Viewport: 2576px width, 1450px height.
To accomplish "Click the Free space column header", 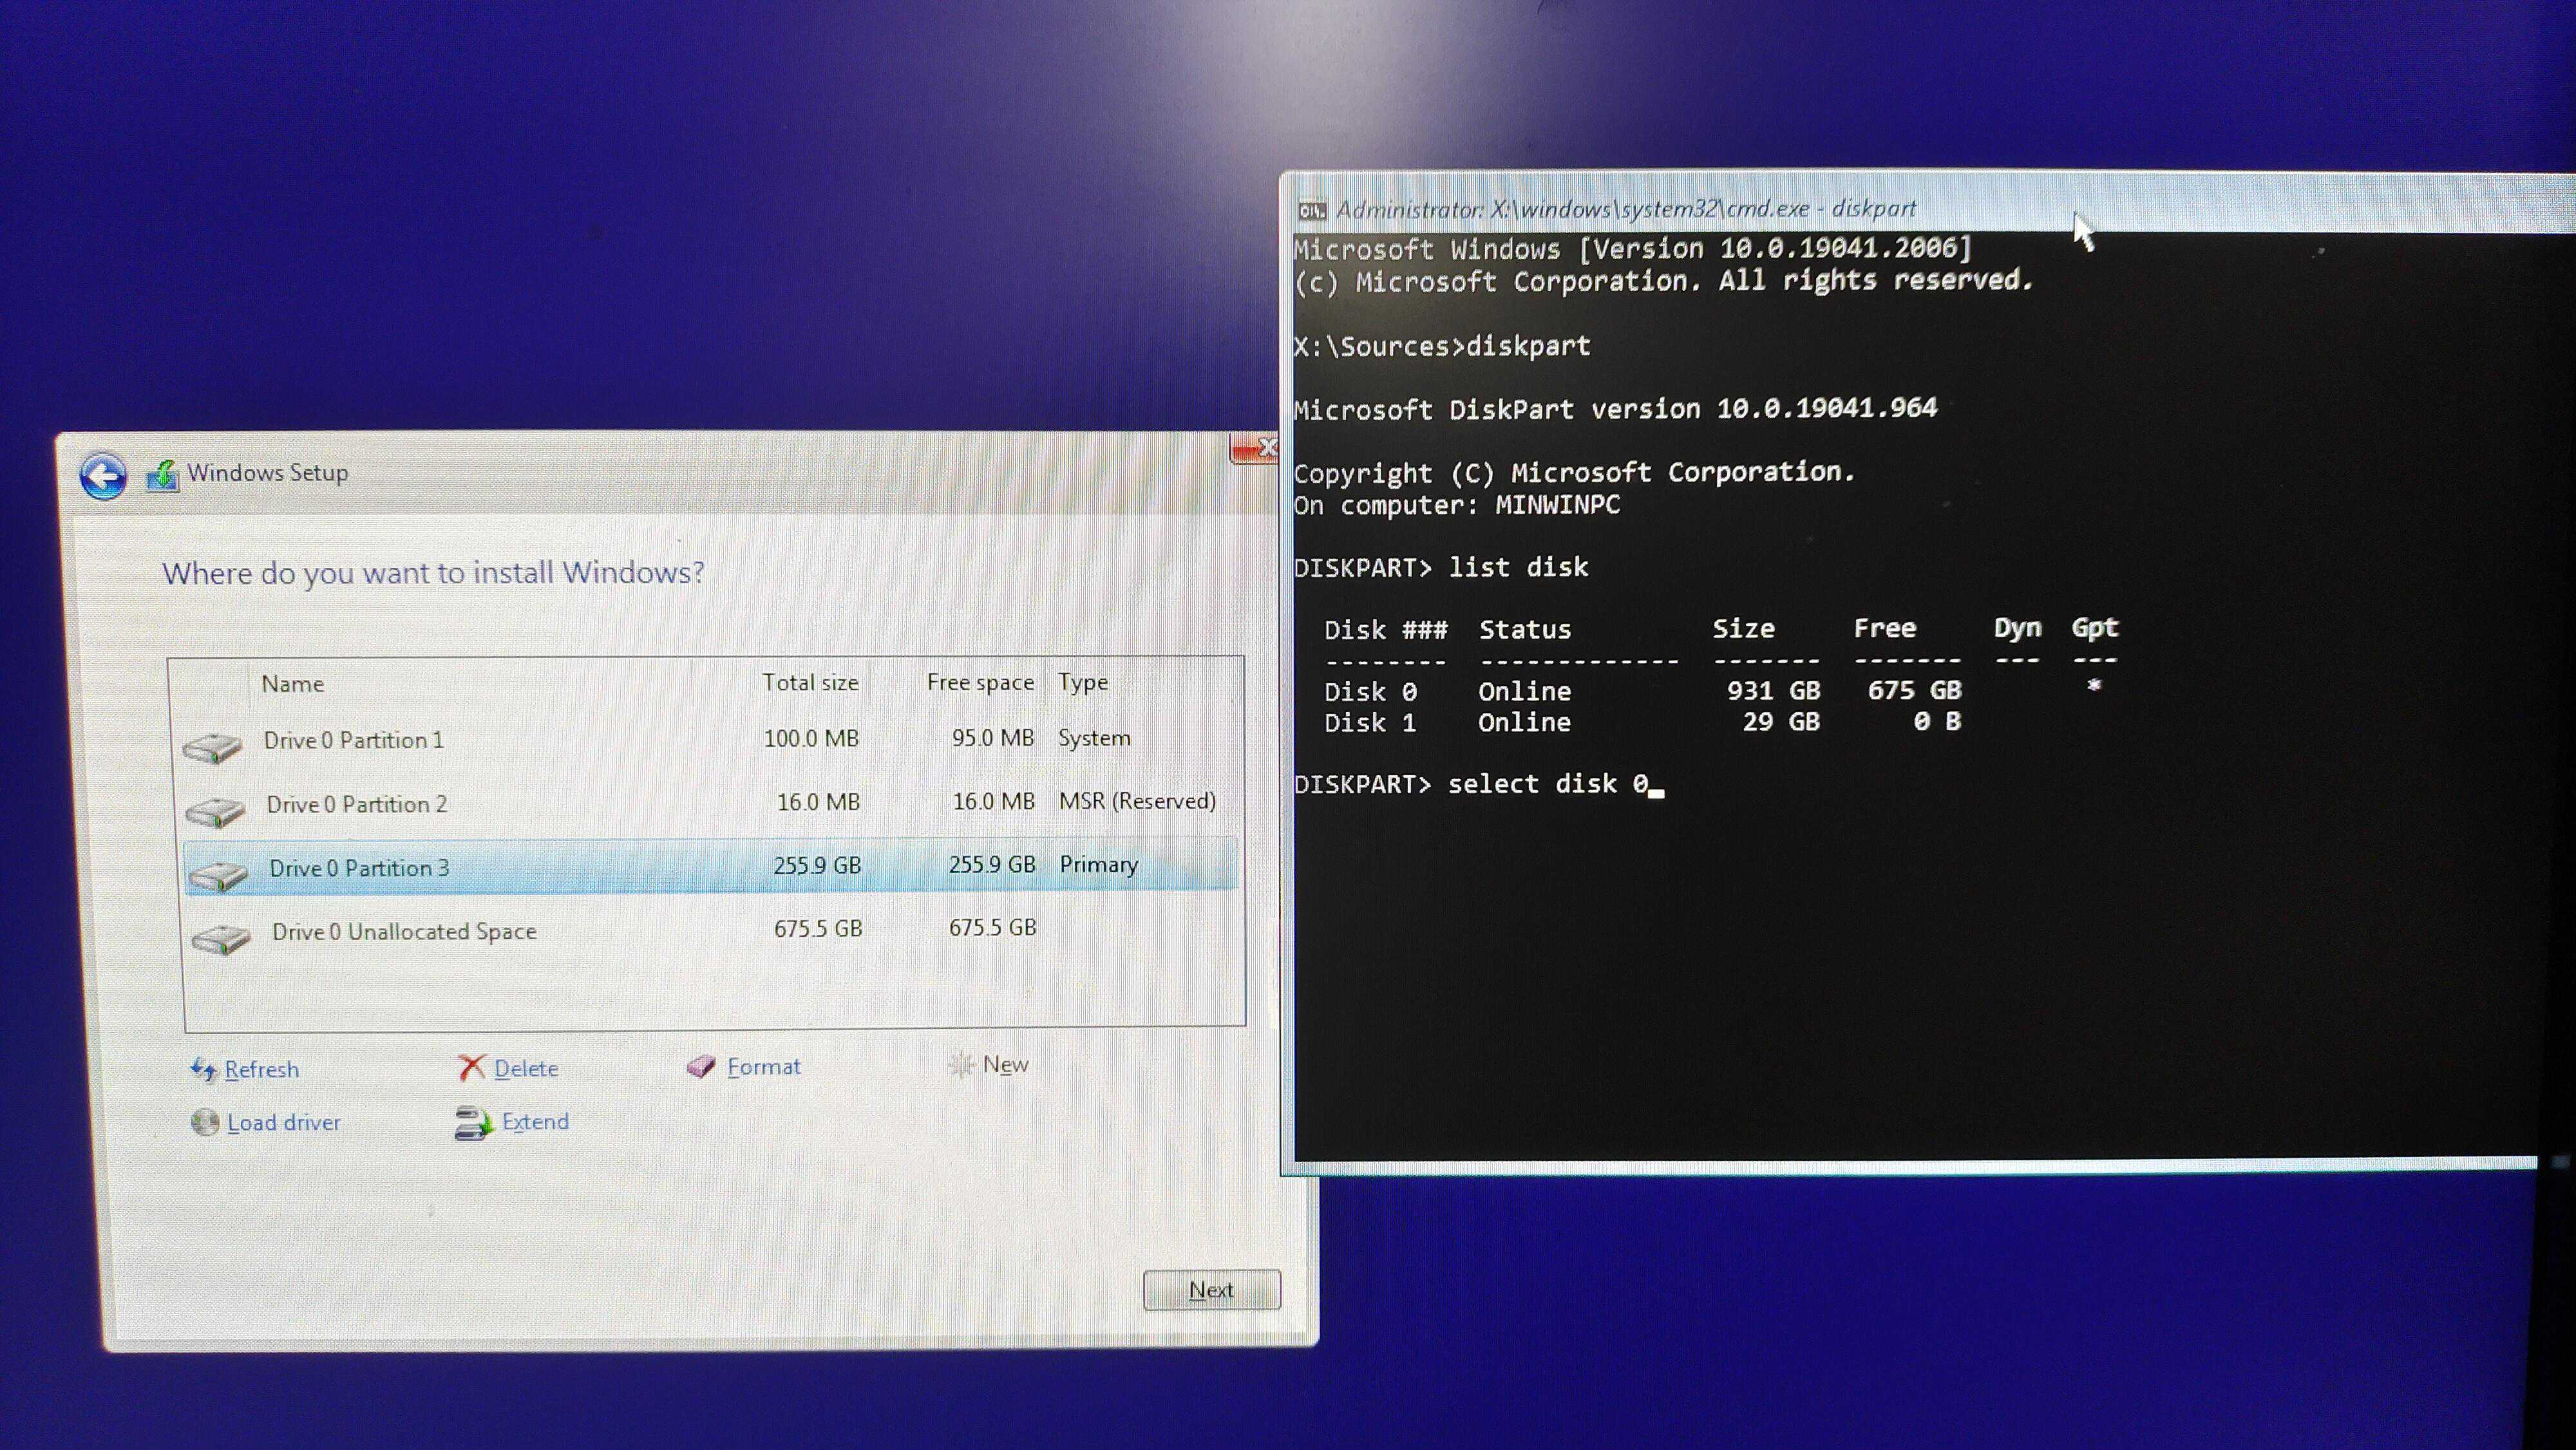I will [x=979, y=683].
